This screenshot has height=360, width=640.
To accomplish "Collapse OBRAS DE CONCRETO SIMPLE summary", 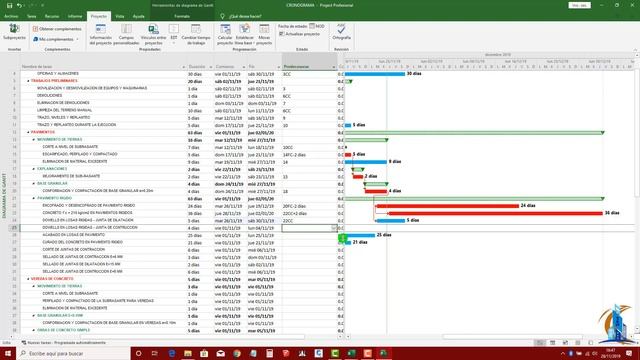I will click(34, 330).
